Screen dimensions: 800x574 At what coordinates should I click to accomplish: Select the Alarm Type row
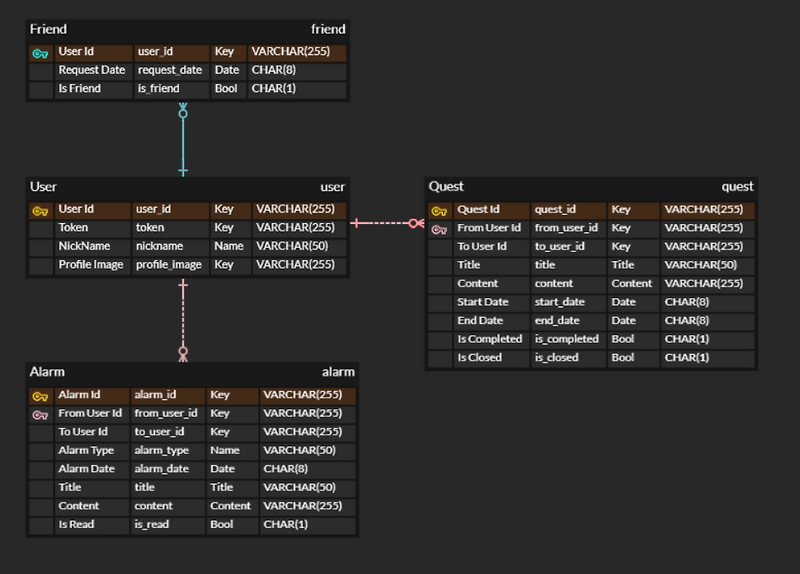click(x=192, y=451)
